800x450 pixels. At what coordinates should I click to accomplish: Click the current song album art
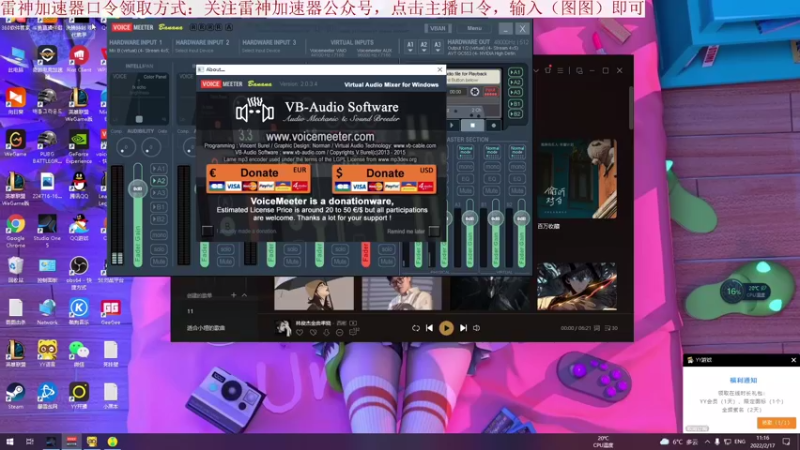283,328
